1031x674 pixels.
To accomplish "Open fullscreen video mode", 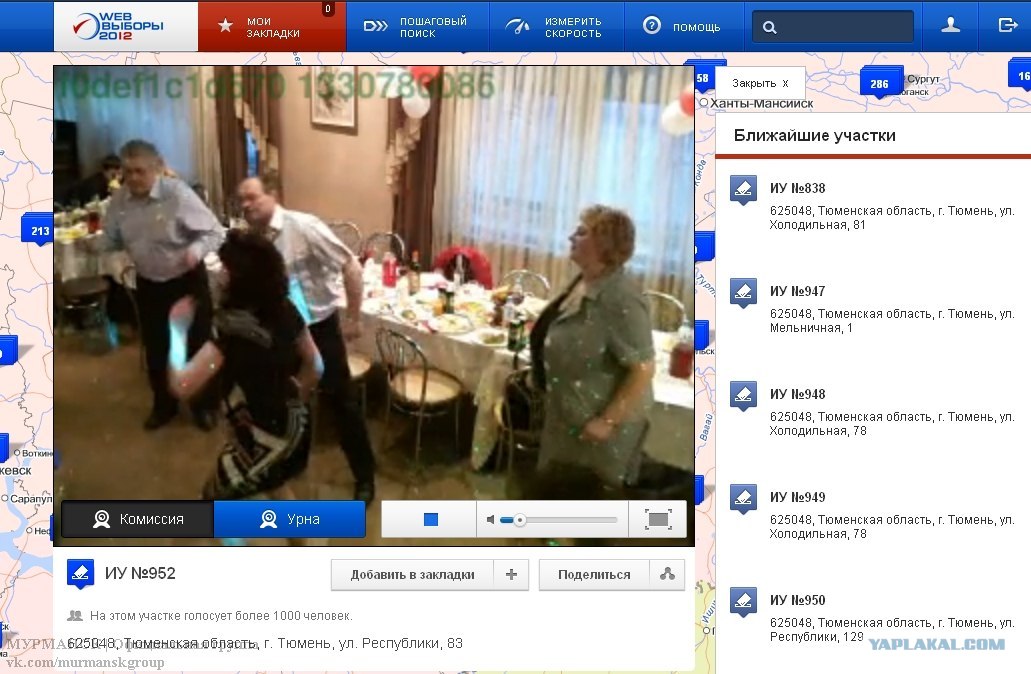I will tap(658, 519).
